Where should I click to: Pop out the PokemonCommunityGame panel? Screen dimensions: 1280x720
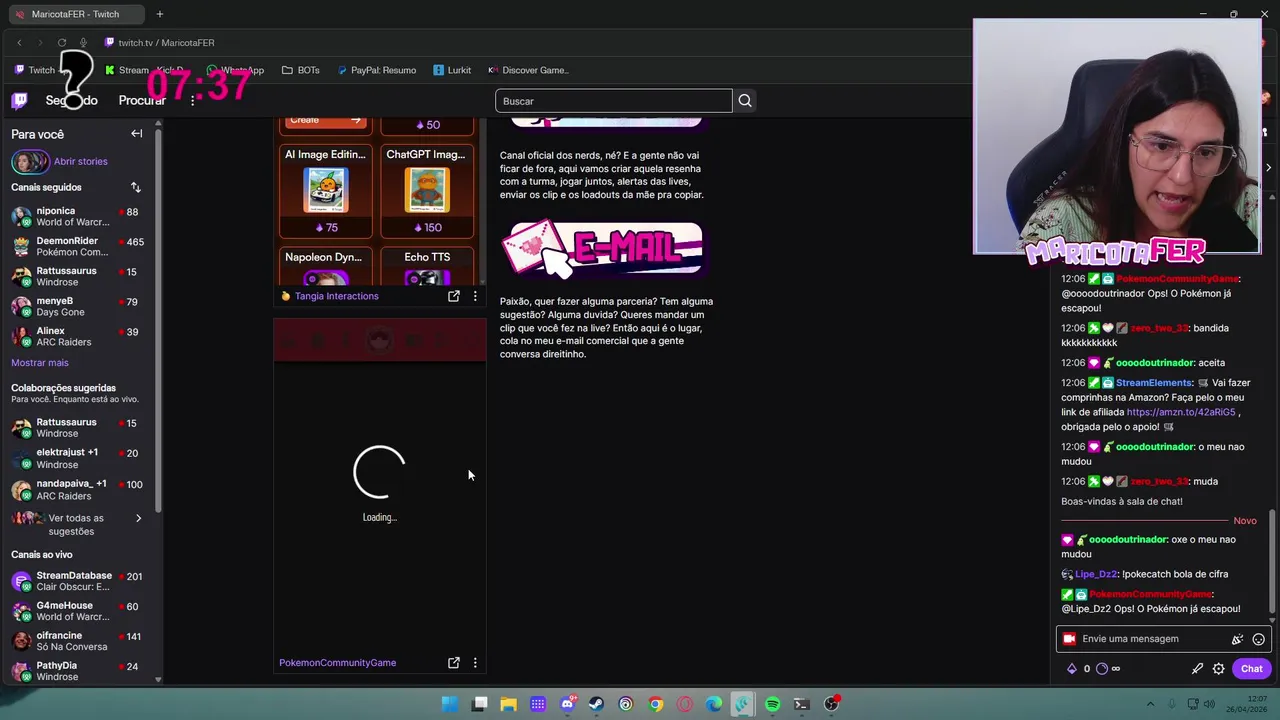454,663
